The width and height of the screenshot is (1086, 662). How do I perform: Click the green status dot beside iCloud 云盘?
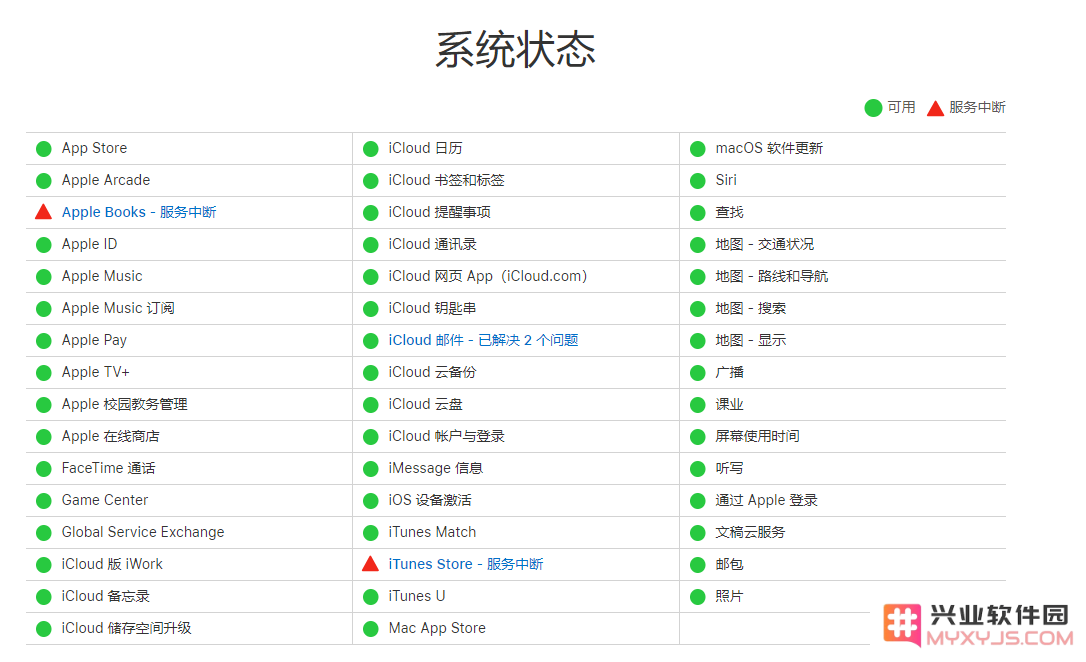pyautogui.click(x=371, y=404)
